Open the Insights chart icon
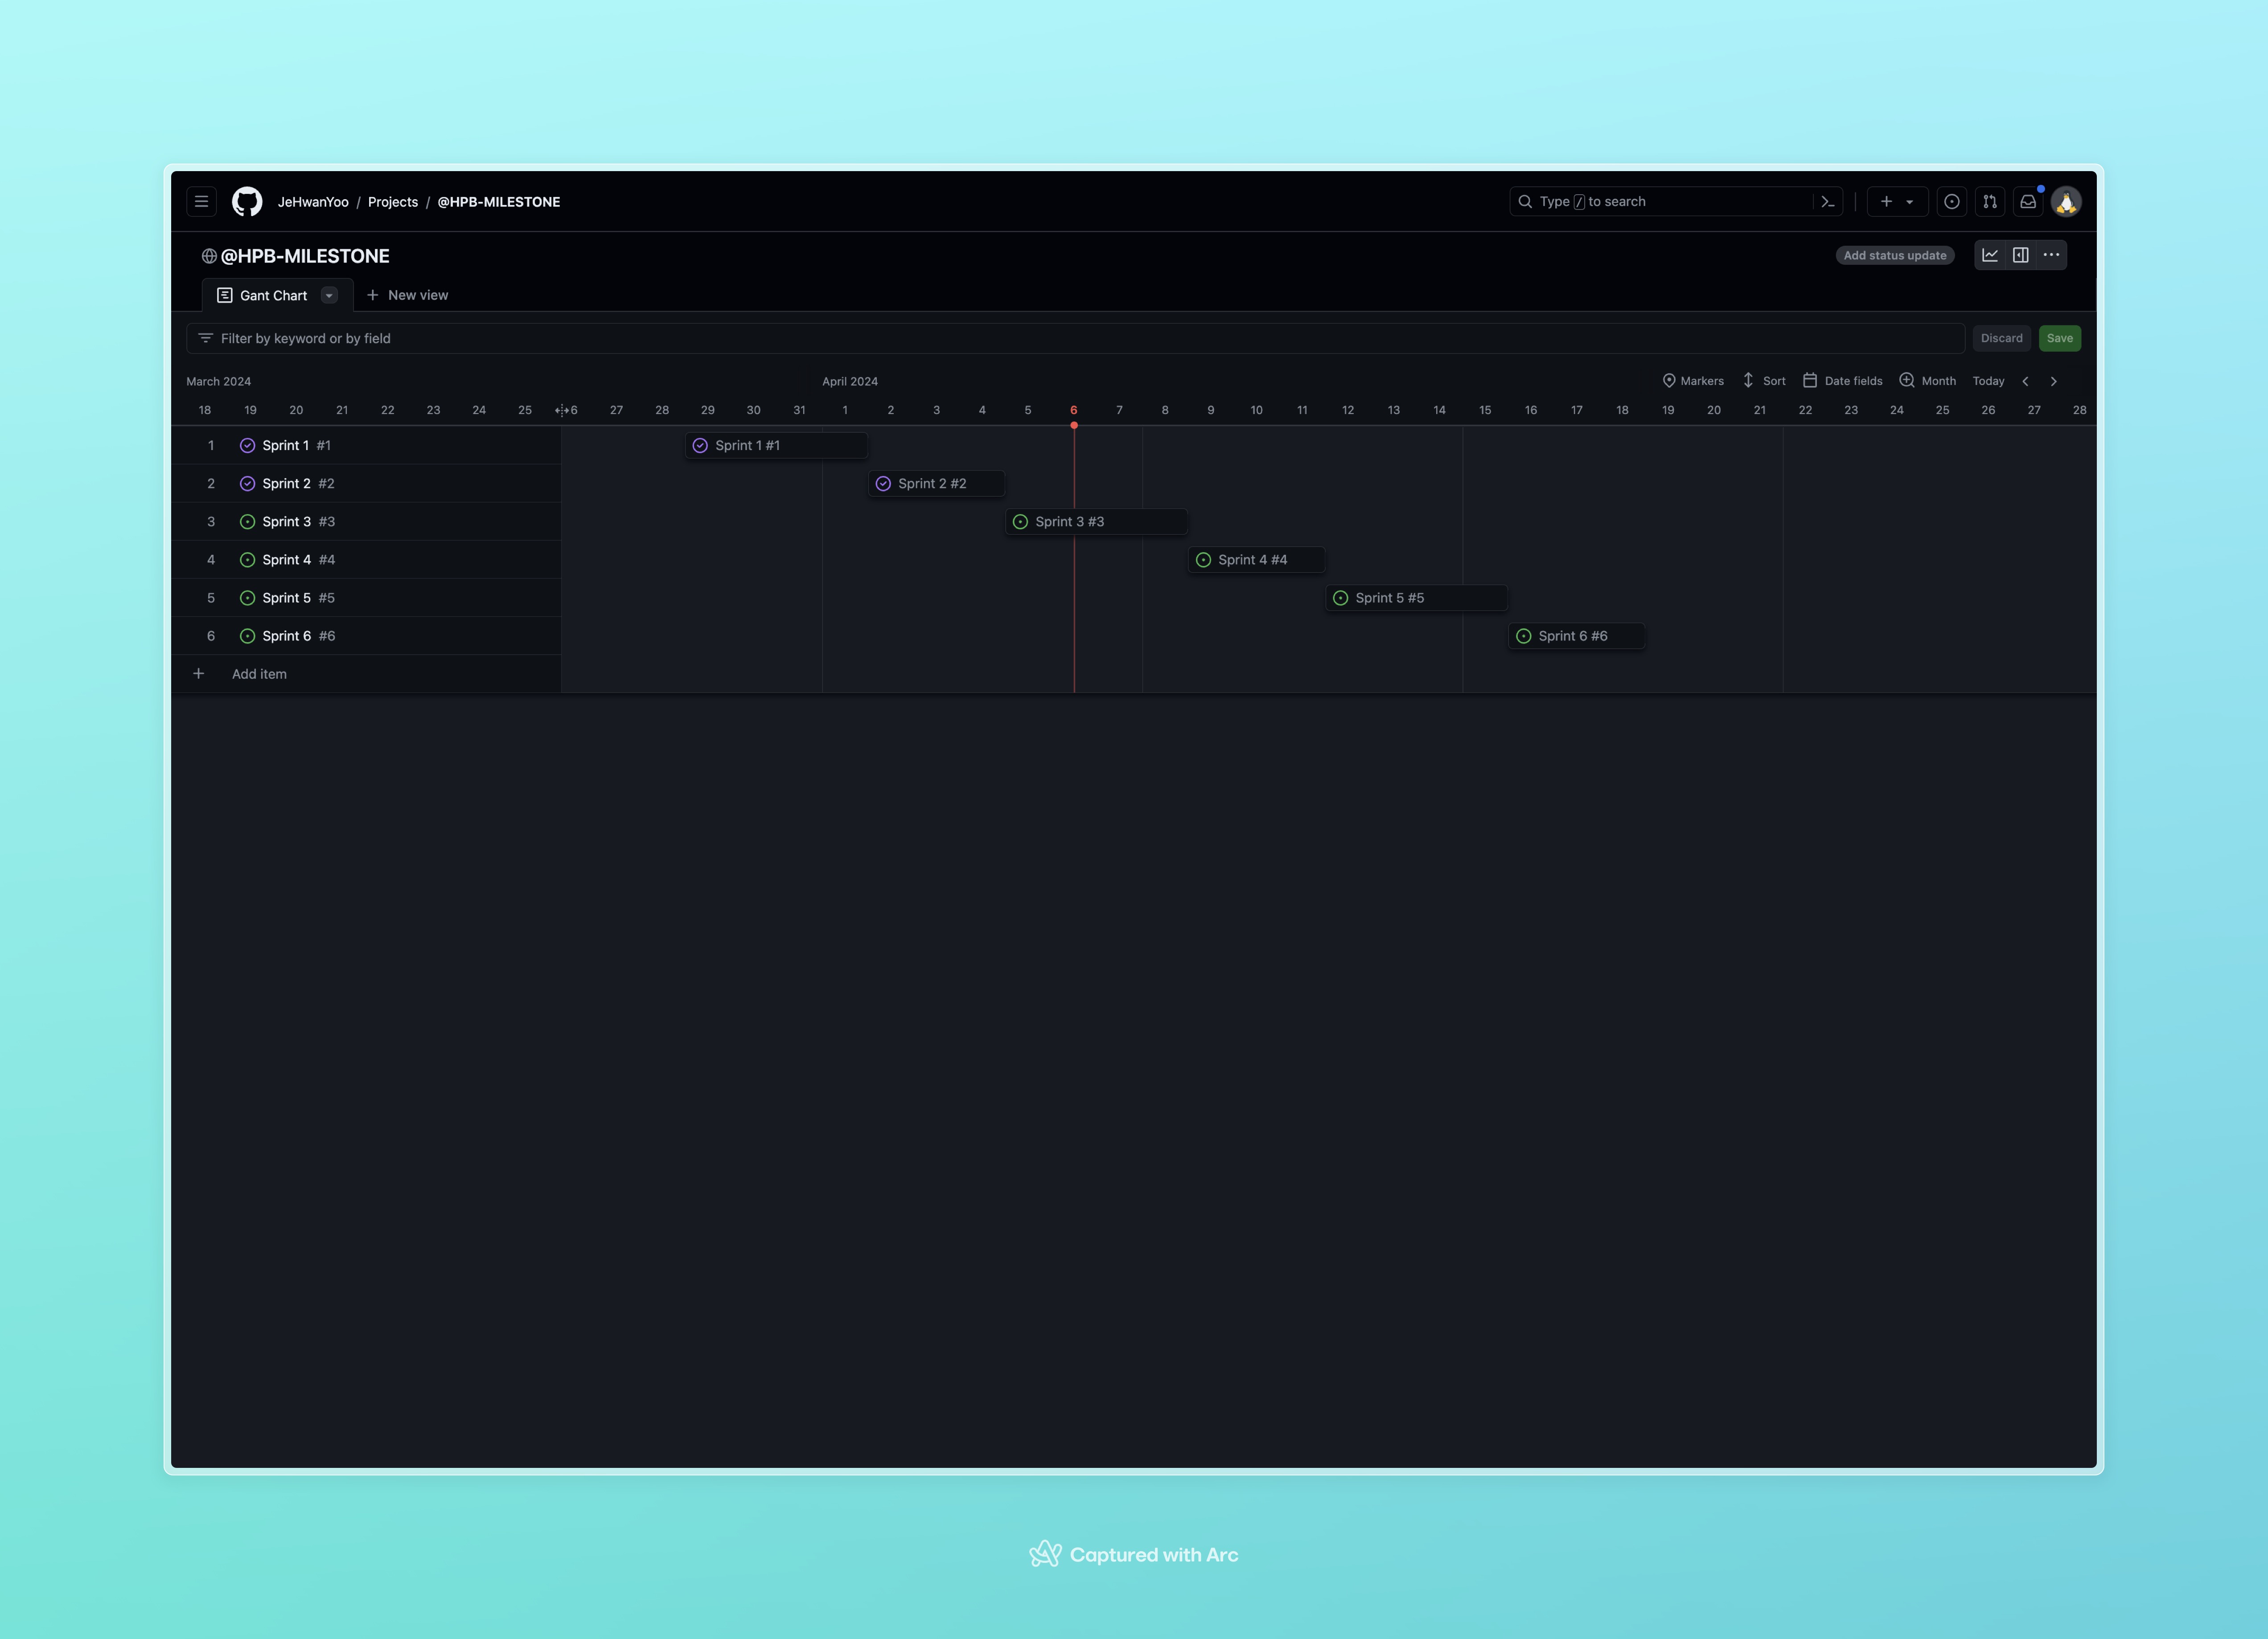Screen dimensions: 2268x1639 (1990, 255)
